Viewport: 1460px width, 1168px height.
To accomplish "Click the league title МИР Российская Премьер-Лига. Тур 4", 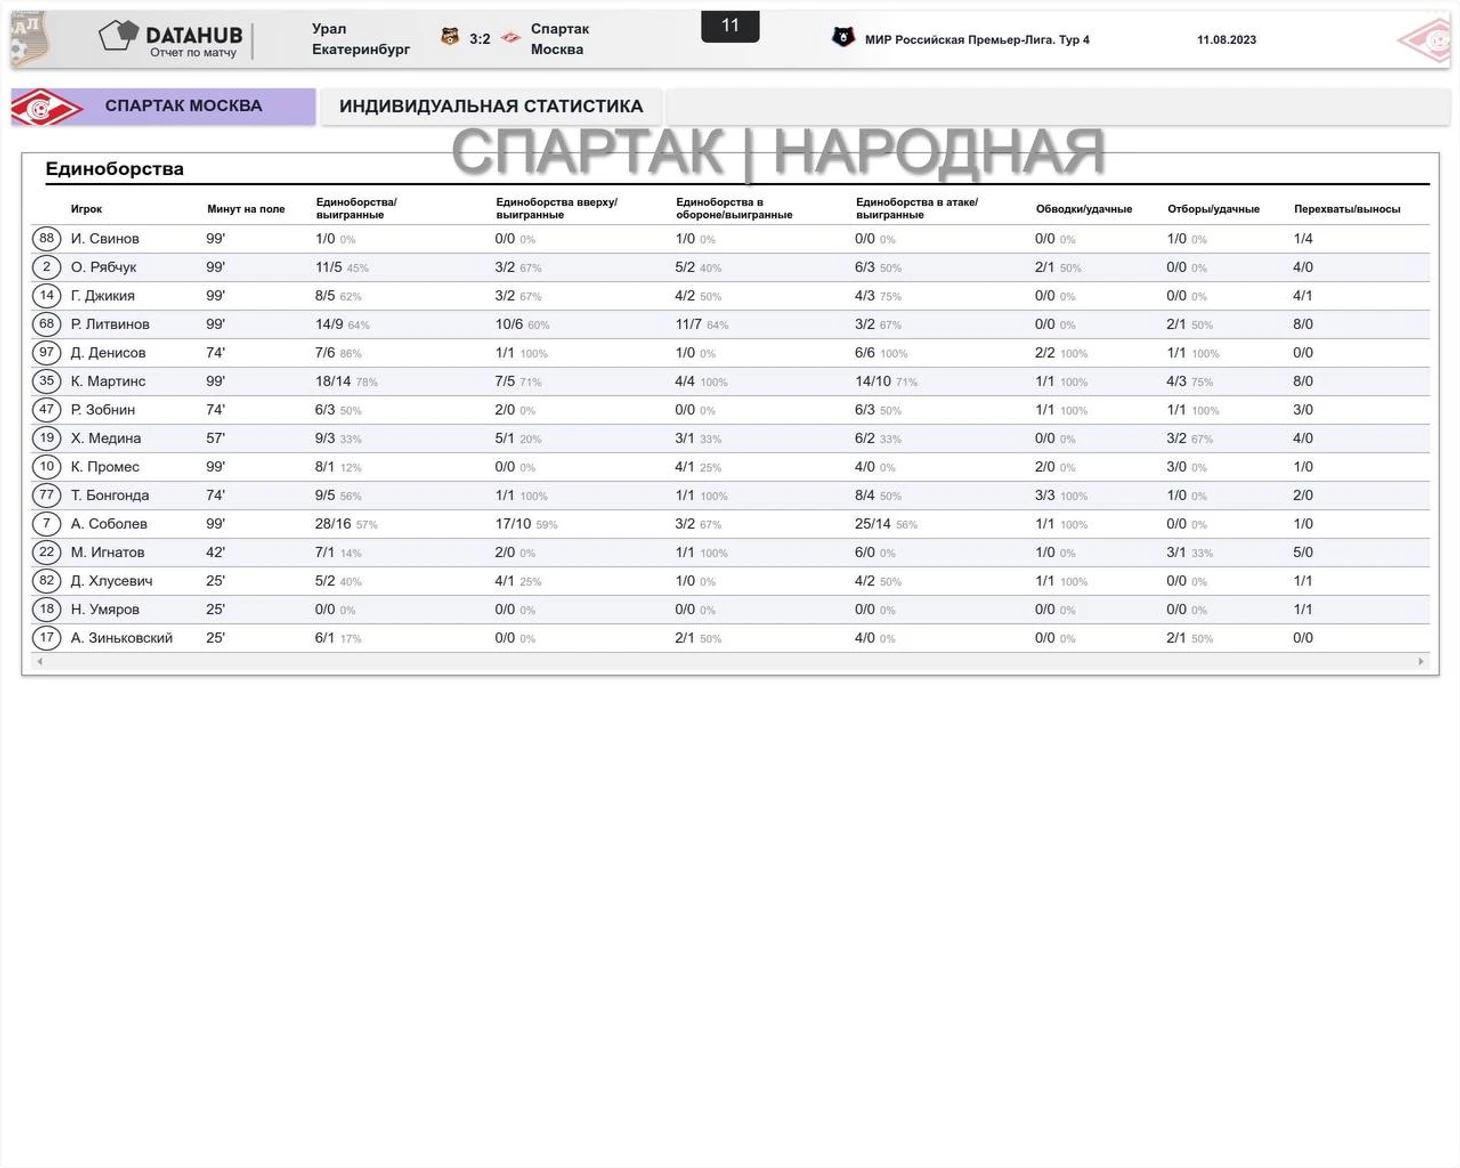I will (x=977, y=40).
